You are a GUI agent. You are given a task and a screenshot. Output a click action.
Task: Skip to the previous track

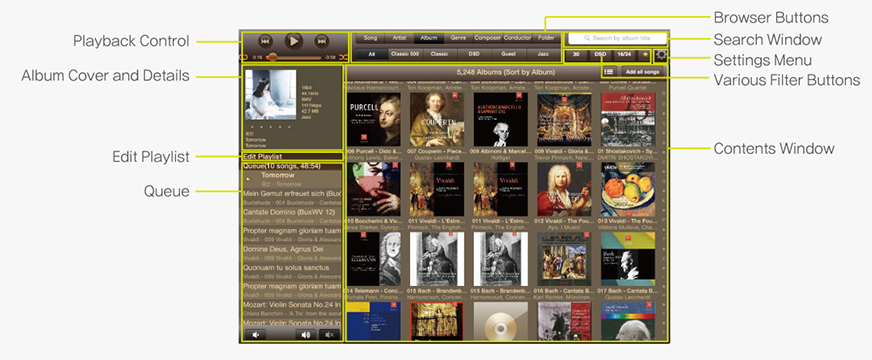pyautogui.click(x=265, y=41)
